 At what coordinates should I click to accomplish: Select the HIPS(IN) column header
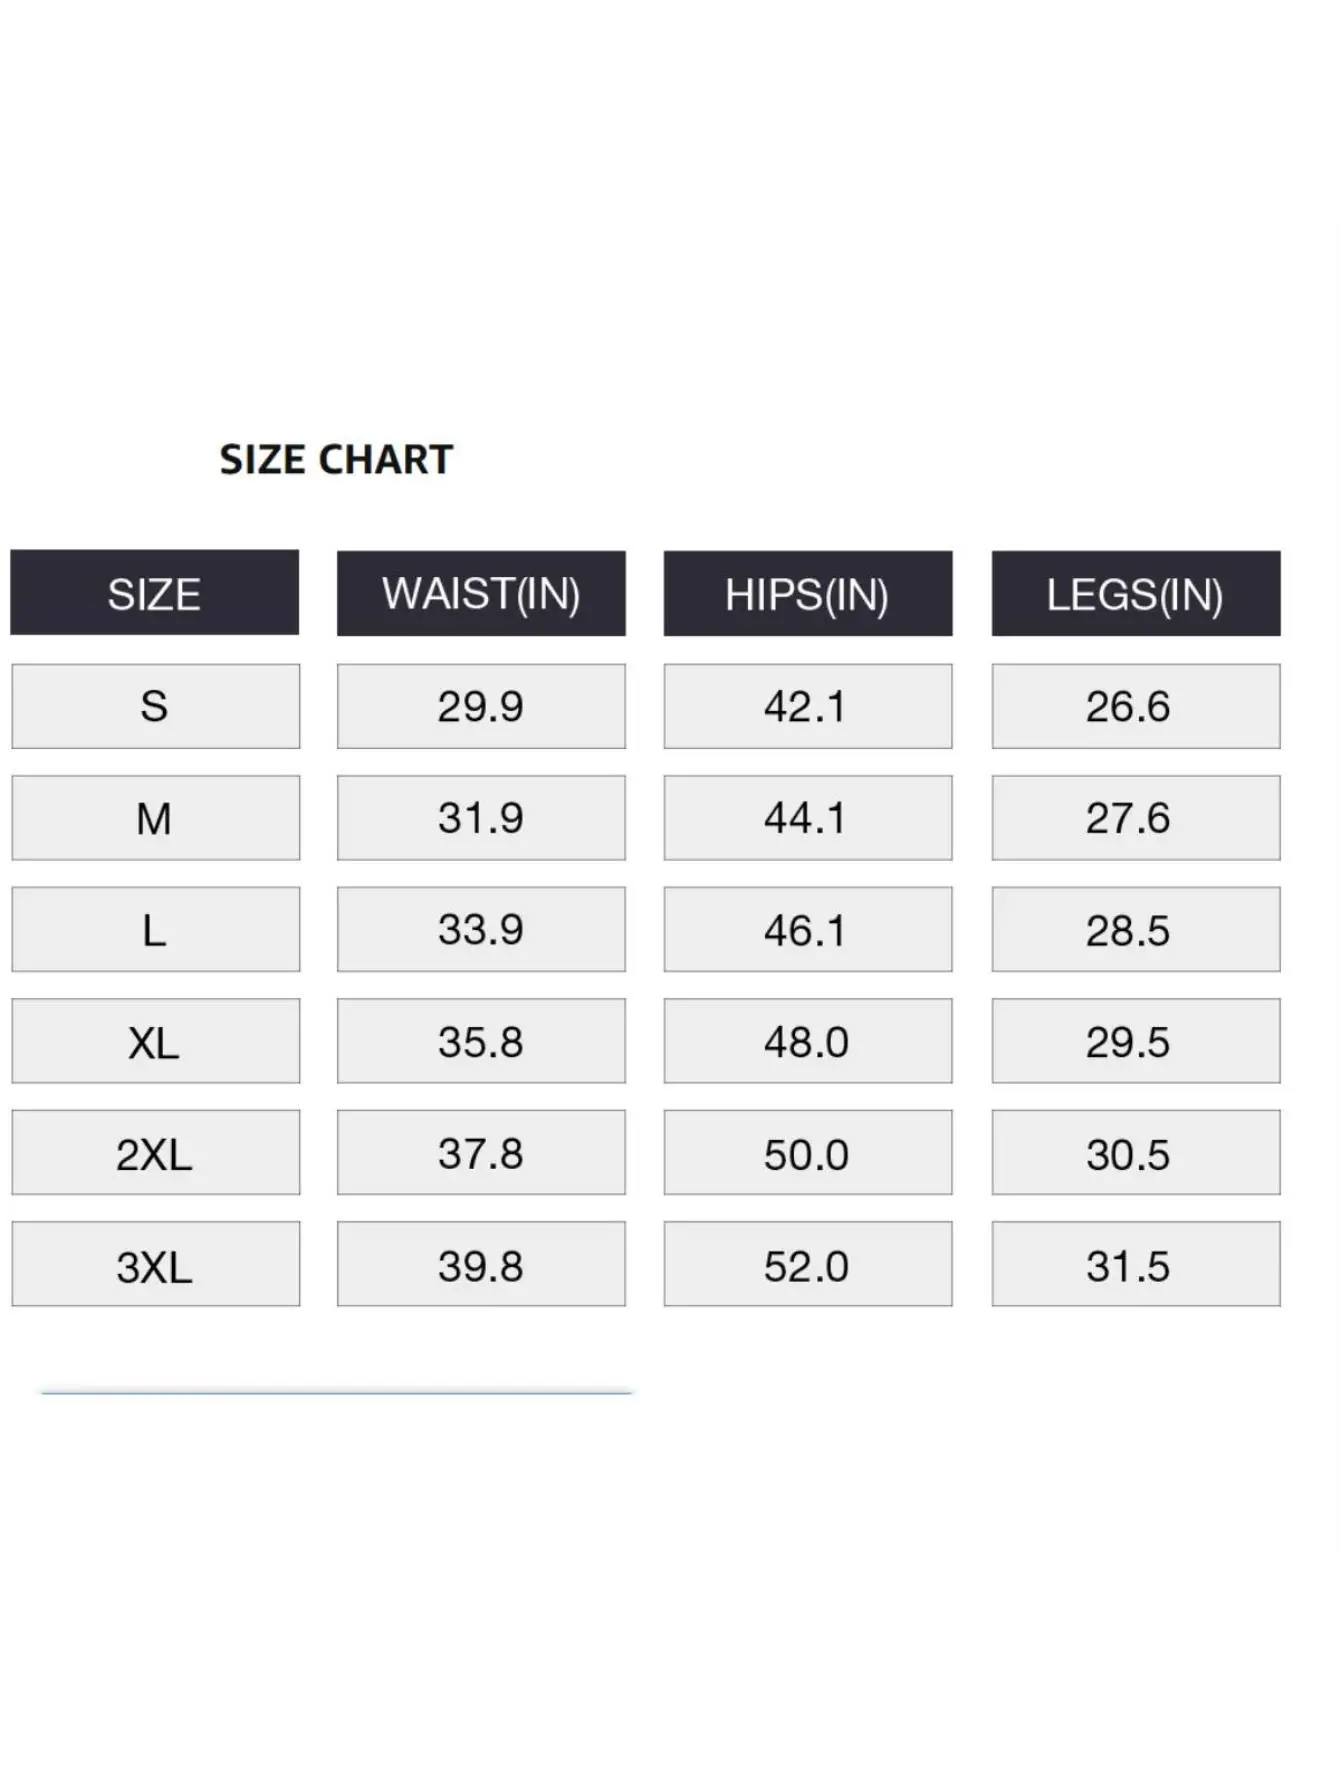coord(807,594)
